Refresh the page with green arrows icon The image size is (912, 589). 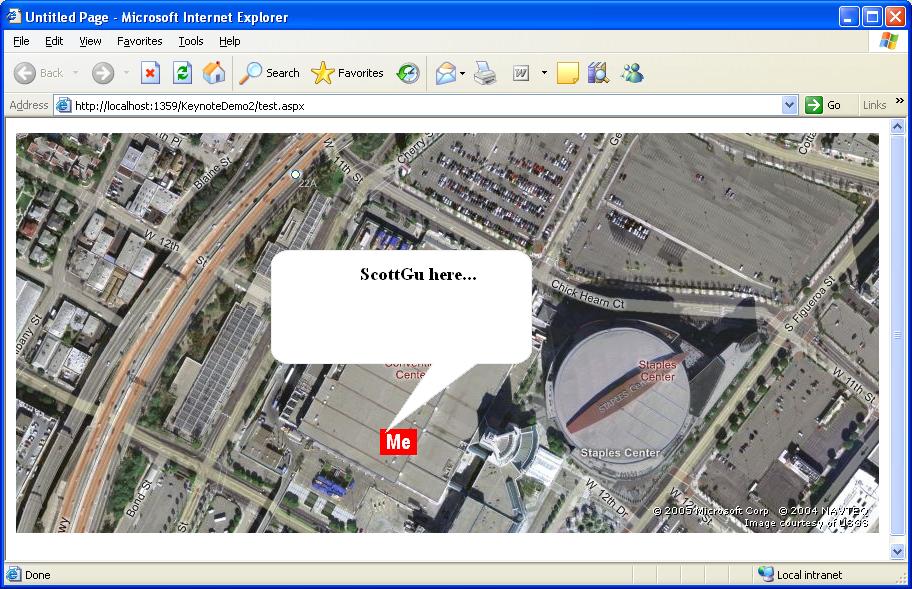[x=182, y=73]
